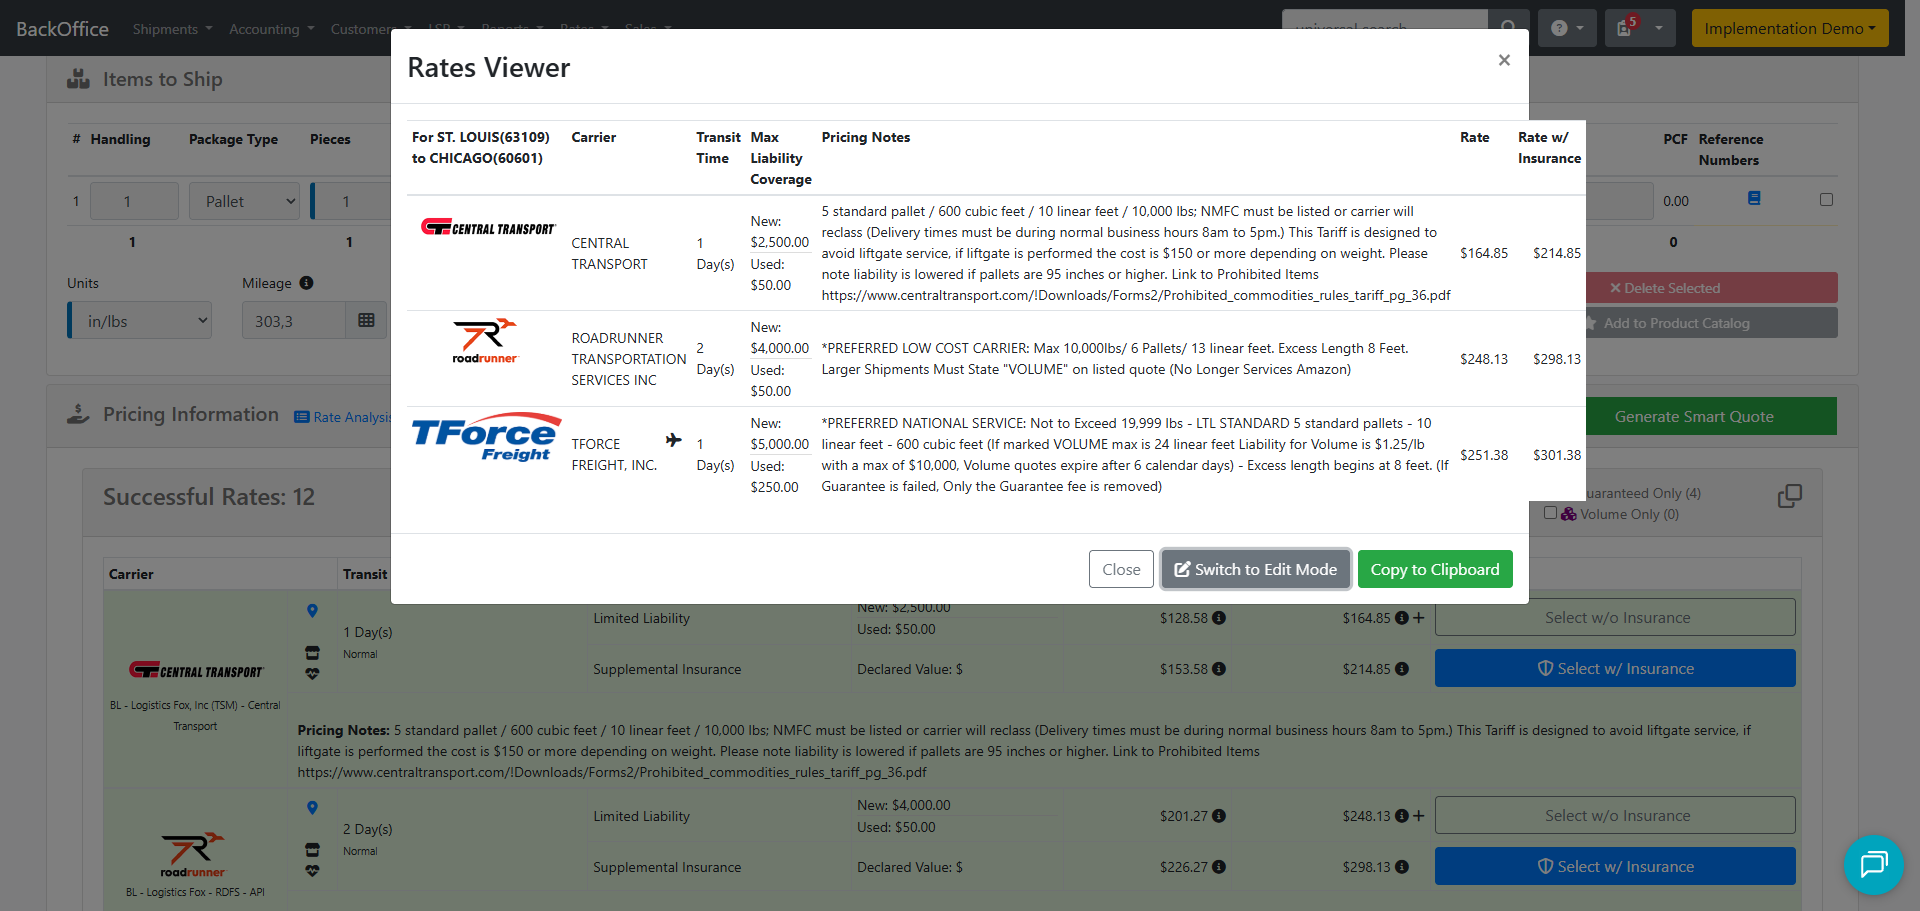Click the Mileage info icon

coord(306,283)
